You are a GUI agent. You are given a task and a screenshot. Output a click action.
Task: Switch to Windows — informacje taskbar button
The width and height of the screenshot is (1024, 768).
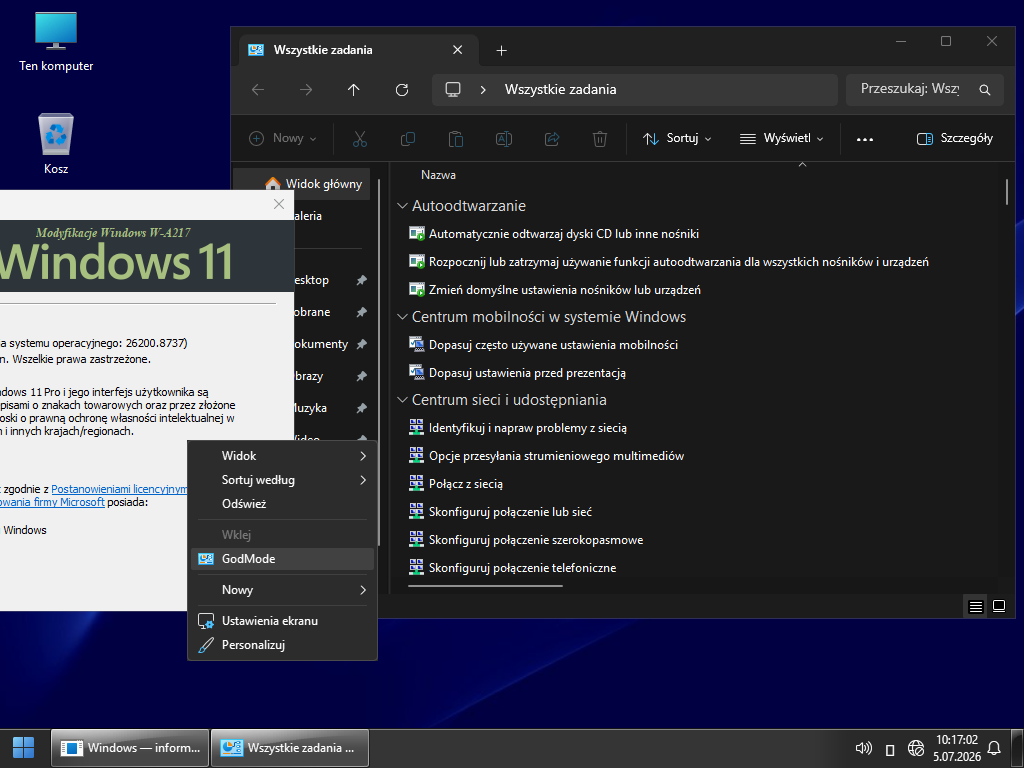[130, 748]
